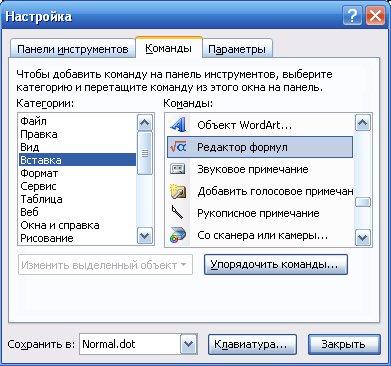The height and width of the screenshot is (366, 391).
Task: Click the Редактор формул square-root icon
Action: point(178,147)
